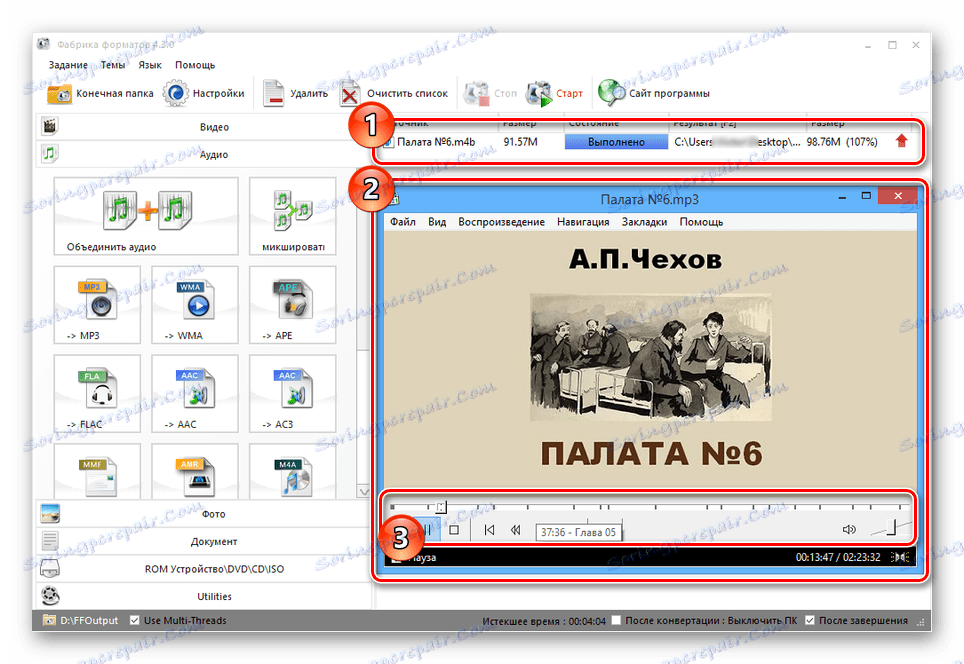Maximize the Палата №6.mp3 player window
This screenshot has height=664, width=964.
tap(866, 196)
